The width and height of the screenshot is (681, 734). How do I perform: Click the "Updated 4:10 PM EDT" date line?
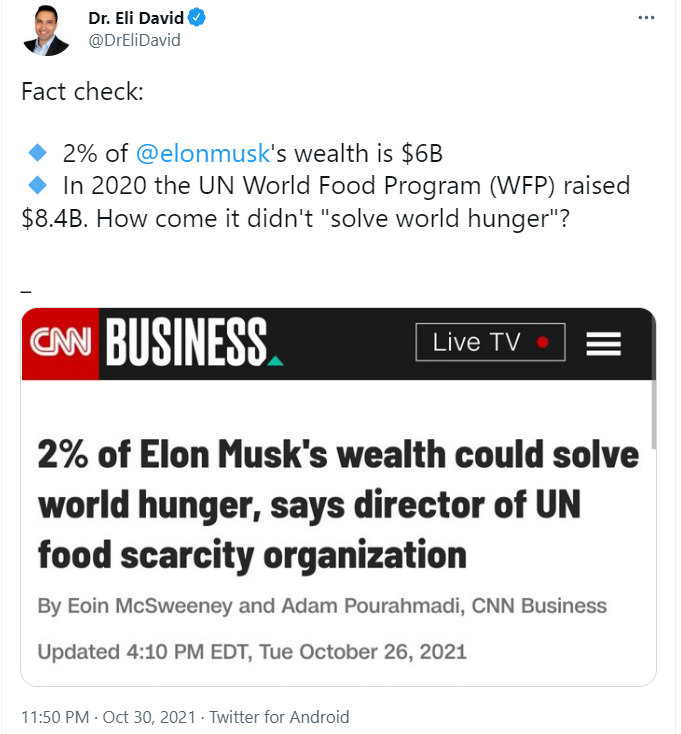252,652
